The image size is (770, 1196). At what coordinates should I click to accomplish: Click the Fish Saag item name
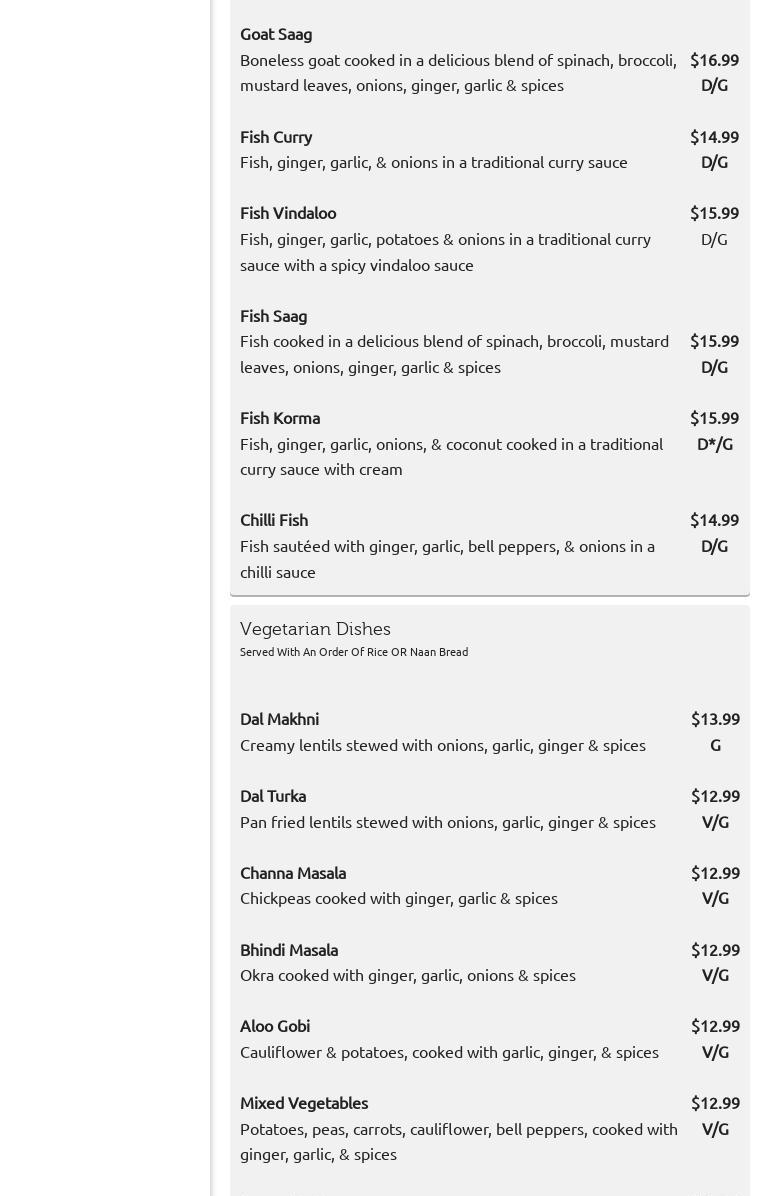(x=273, y=316)
